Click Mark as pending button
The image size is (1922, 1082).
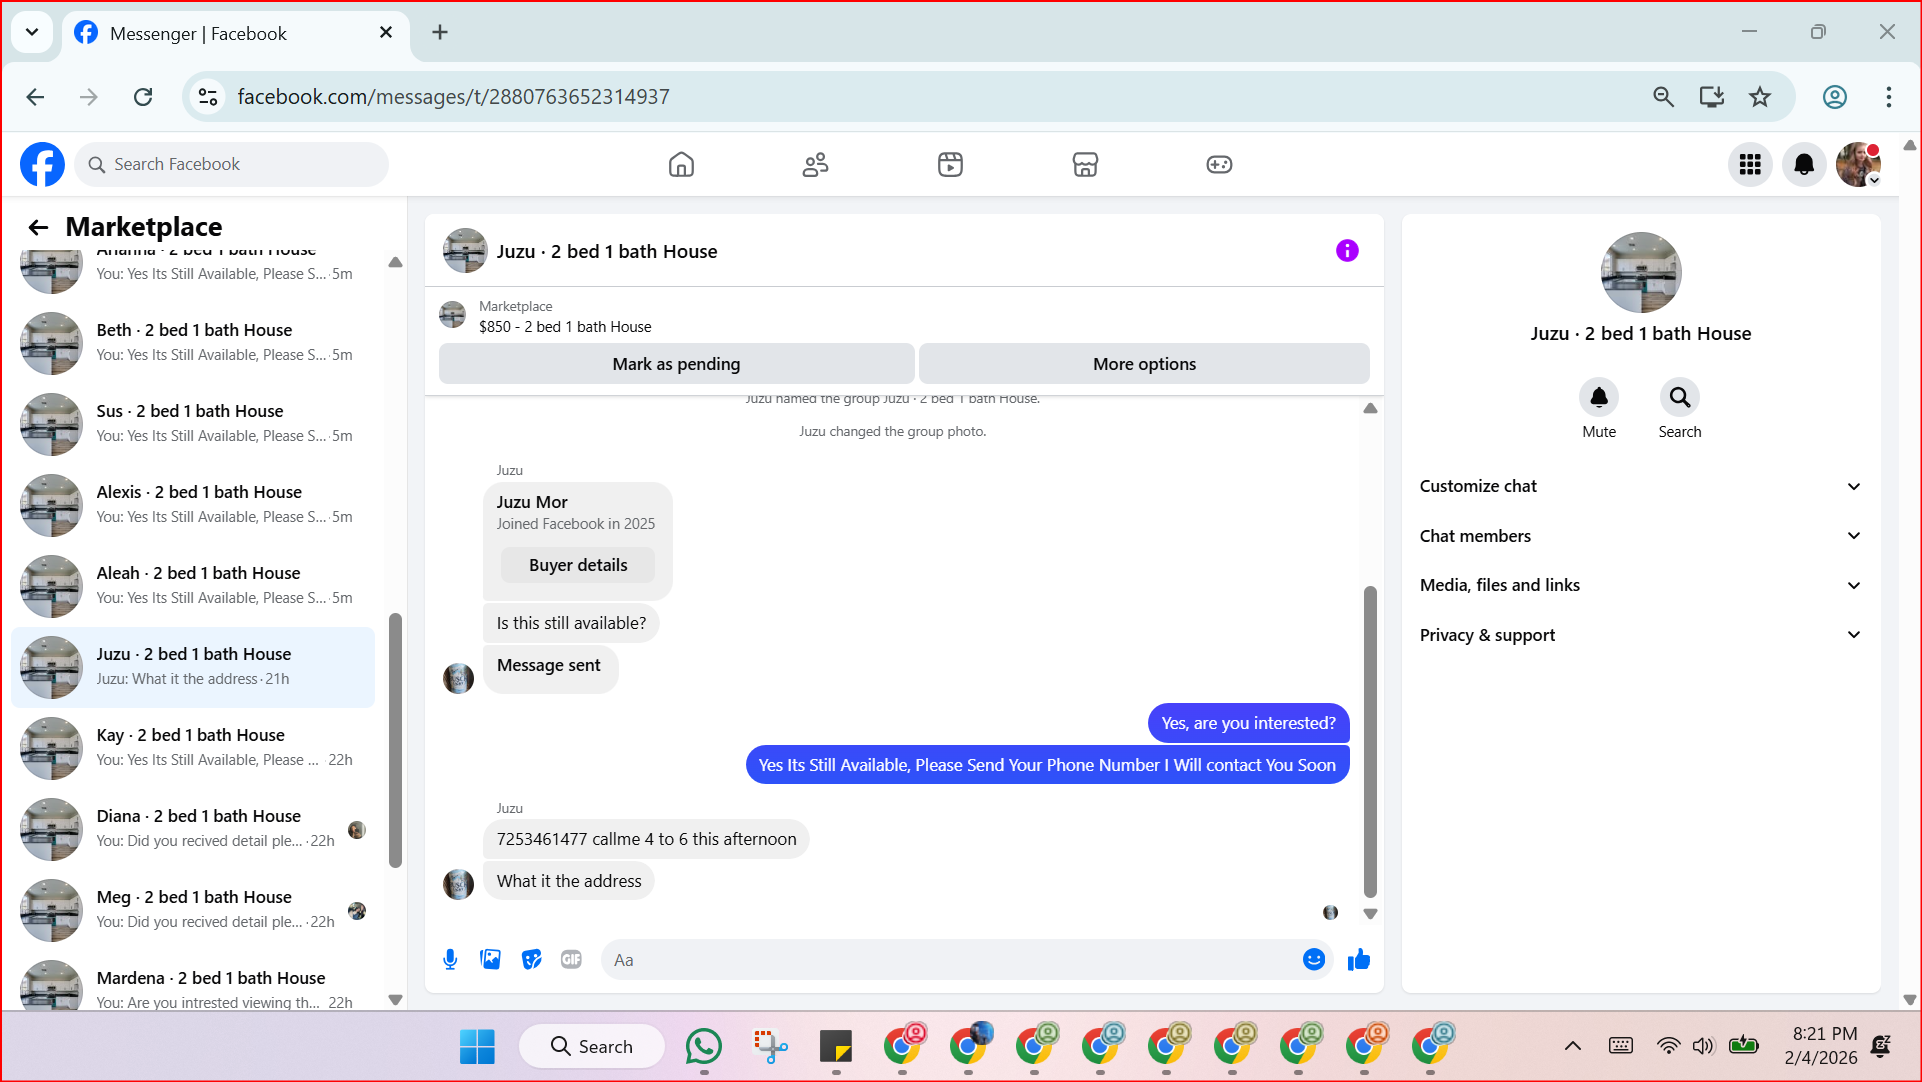pyautogui.click(x=676, y=364)
